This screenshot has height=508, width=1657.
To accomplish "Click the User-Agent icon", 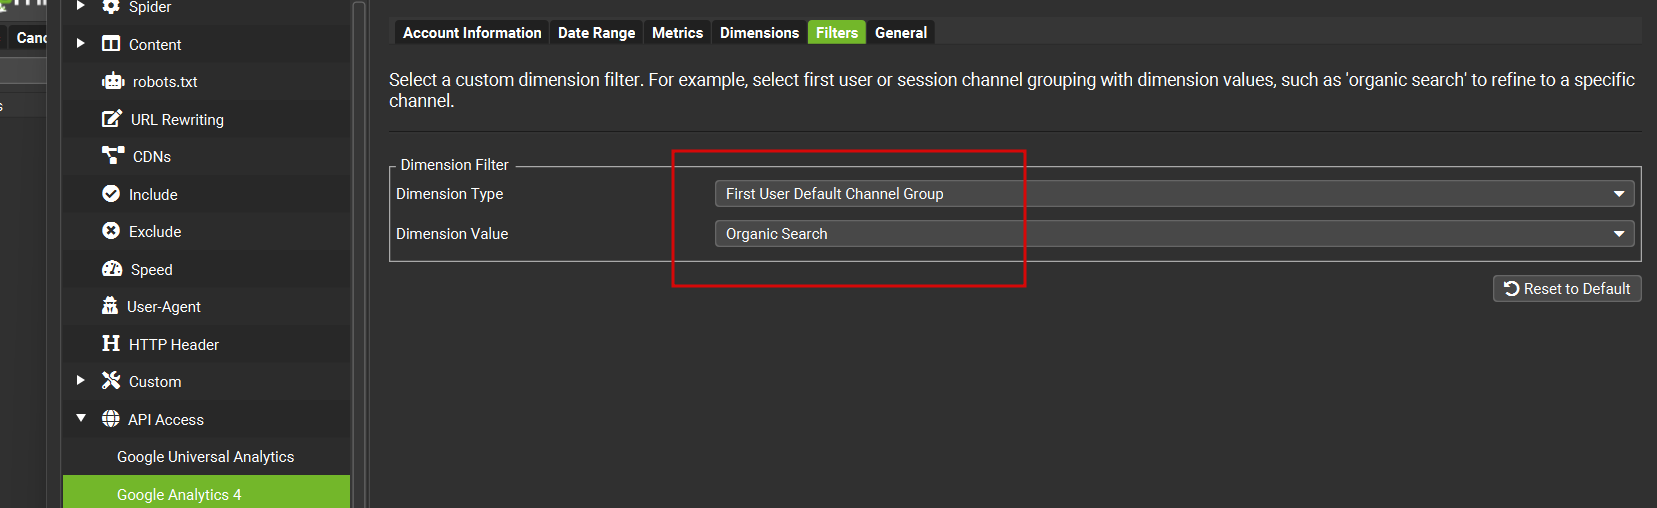I will (x=110, y=306).
